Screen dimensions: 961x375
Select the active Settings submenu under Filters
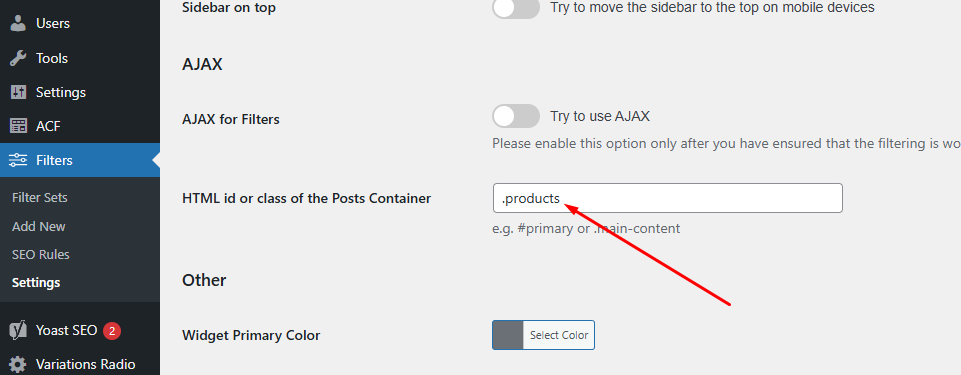point(36,282)
